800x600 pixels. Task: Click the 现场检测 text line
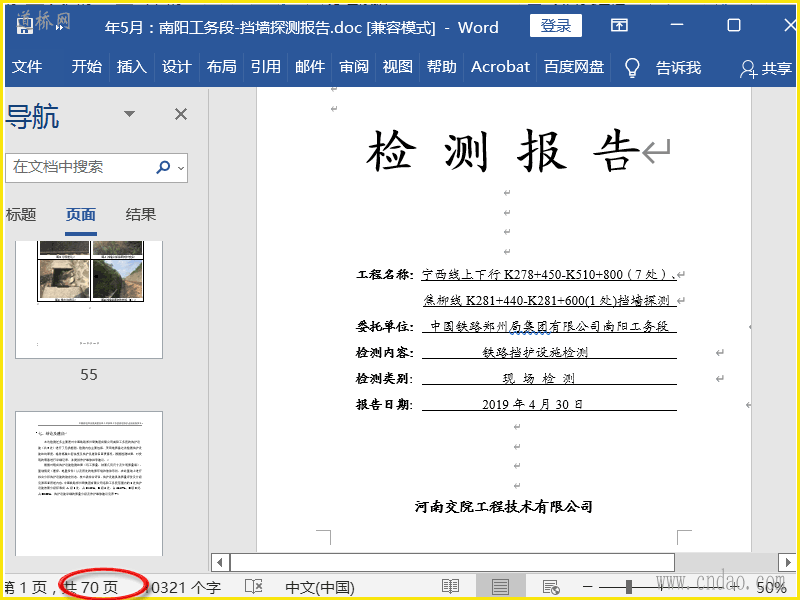pyautogui.click(x=539, y=379)
